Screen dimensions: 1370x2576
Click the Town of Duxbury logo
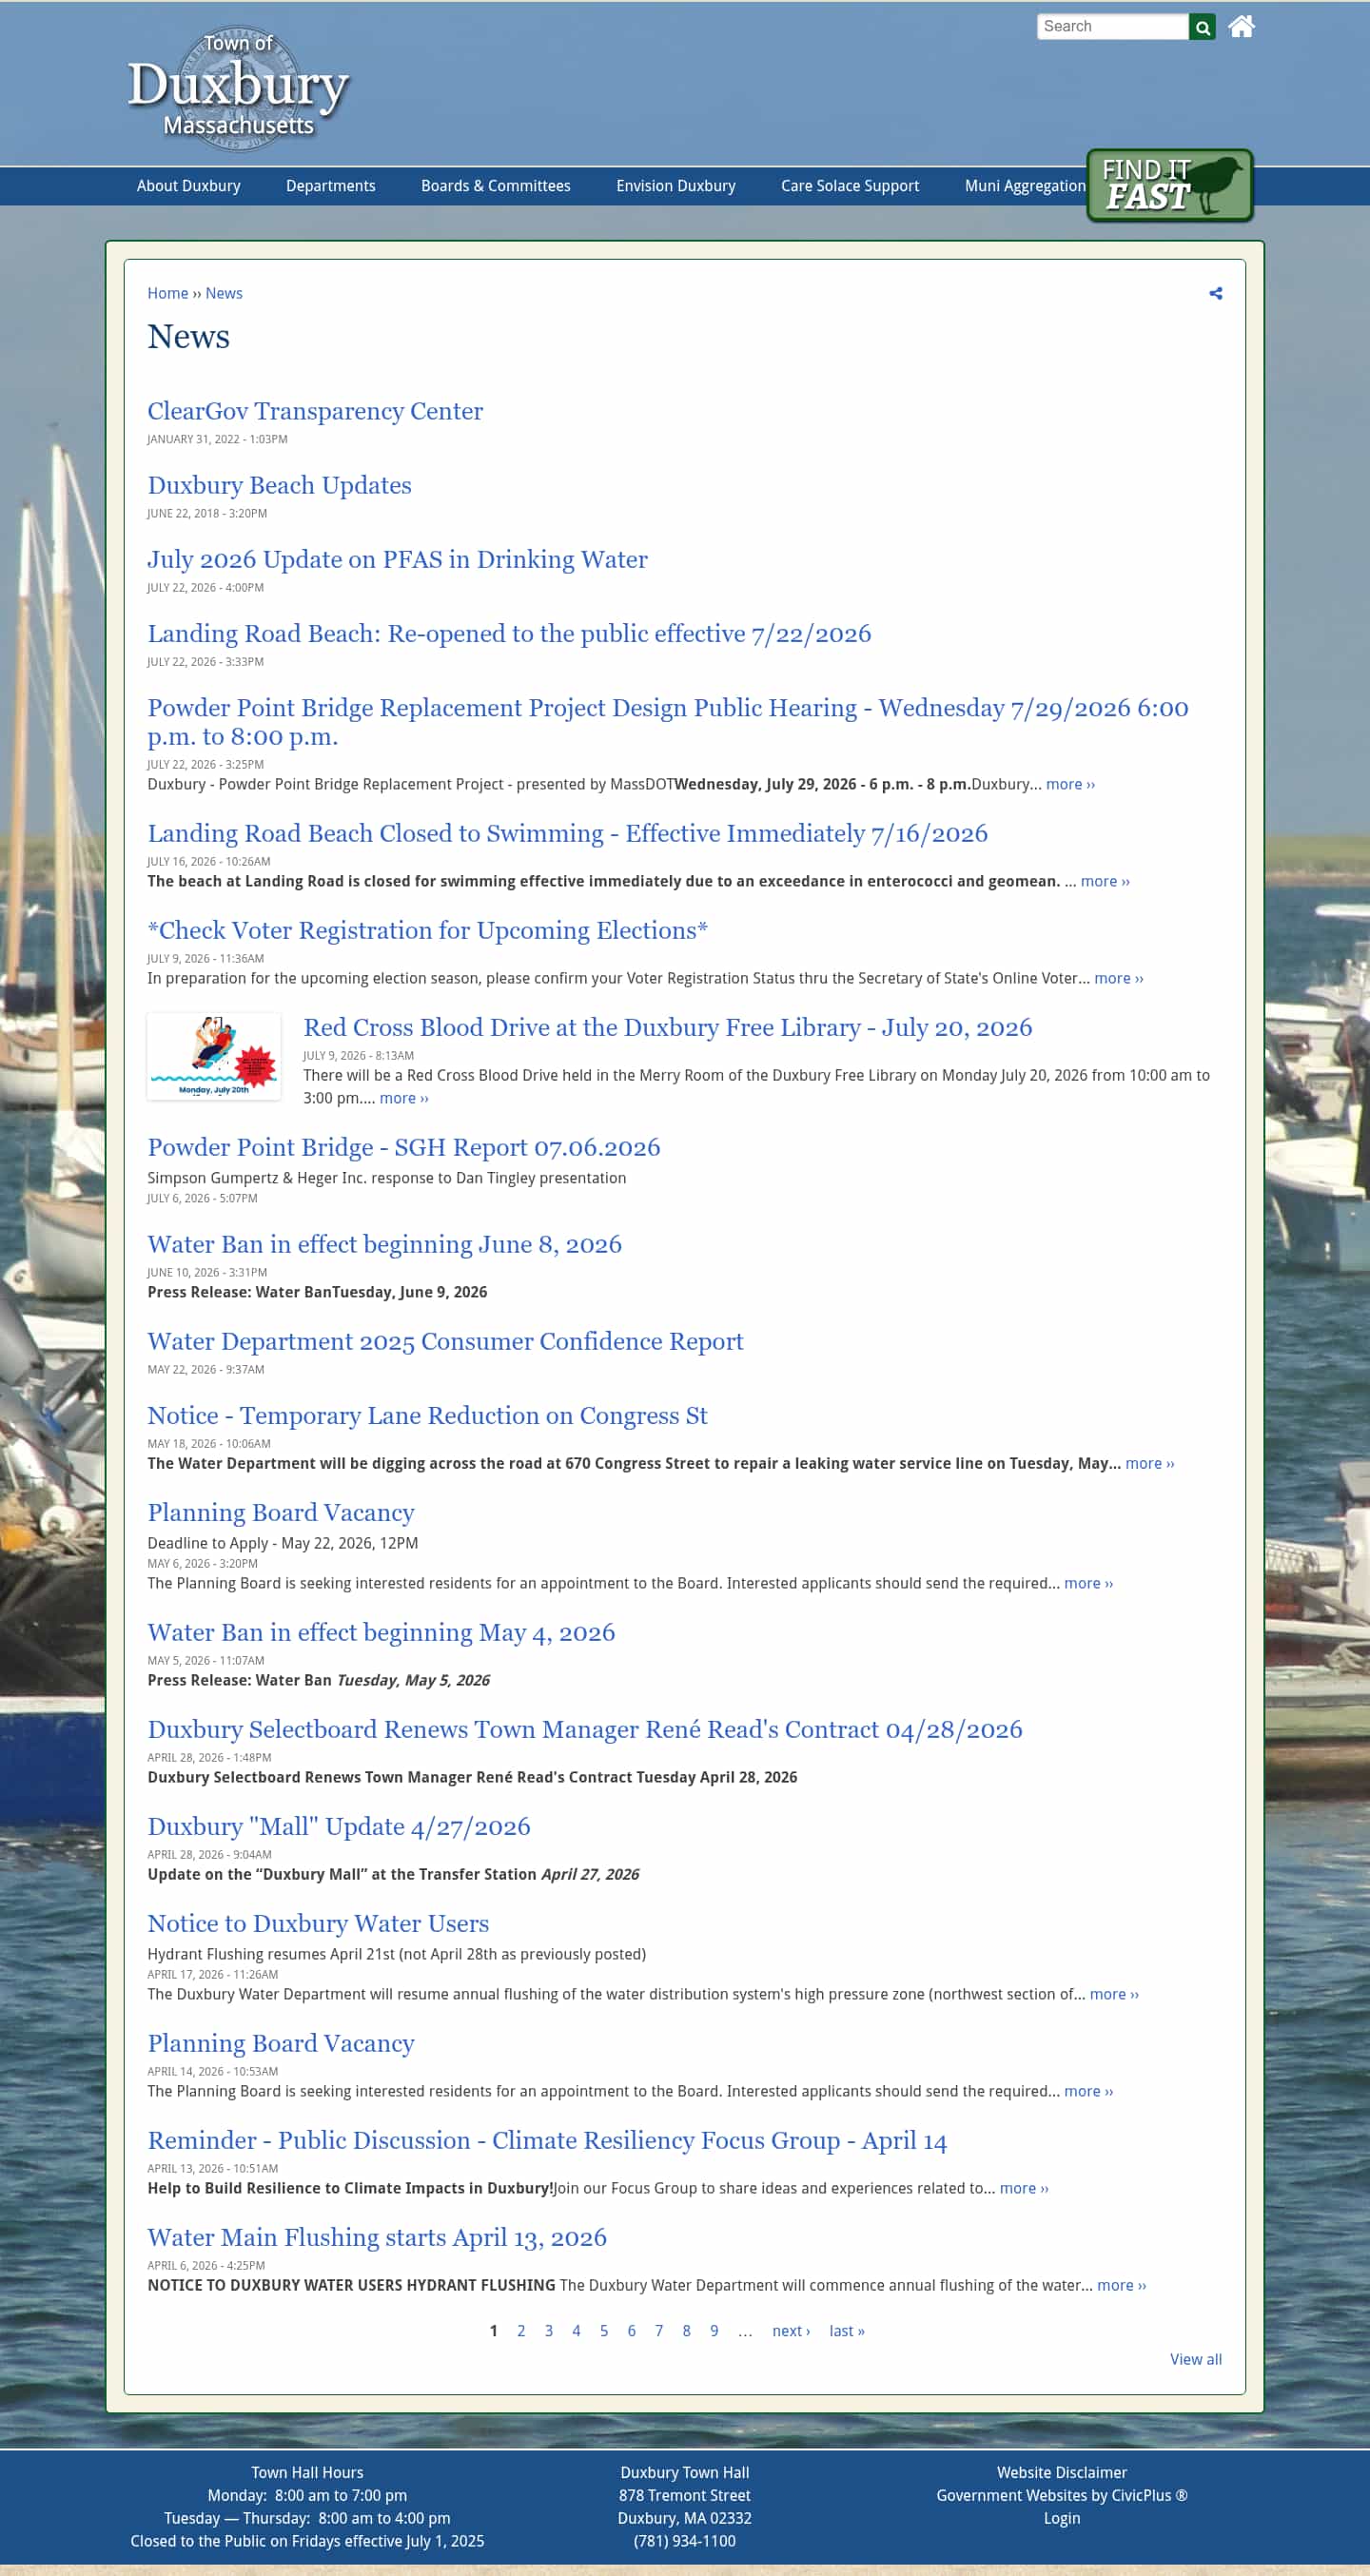pos(238,88)
